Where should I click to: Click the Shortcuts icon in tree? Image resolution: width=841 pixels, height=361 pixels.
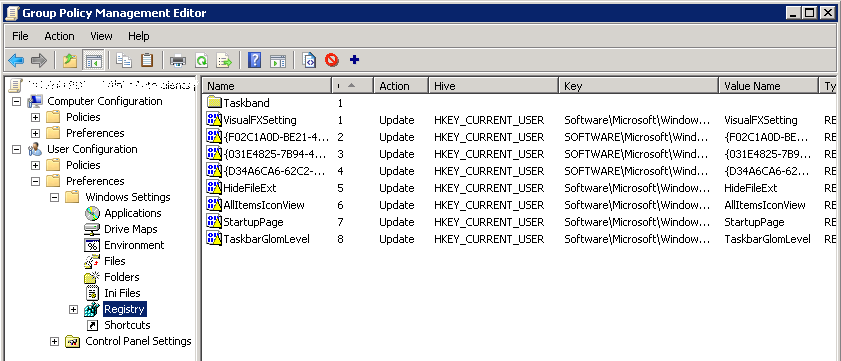pyautogui.click(x=92, y=325)
